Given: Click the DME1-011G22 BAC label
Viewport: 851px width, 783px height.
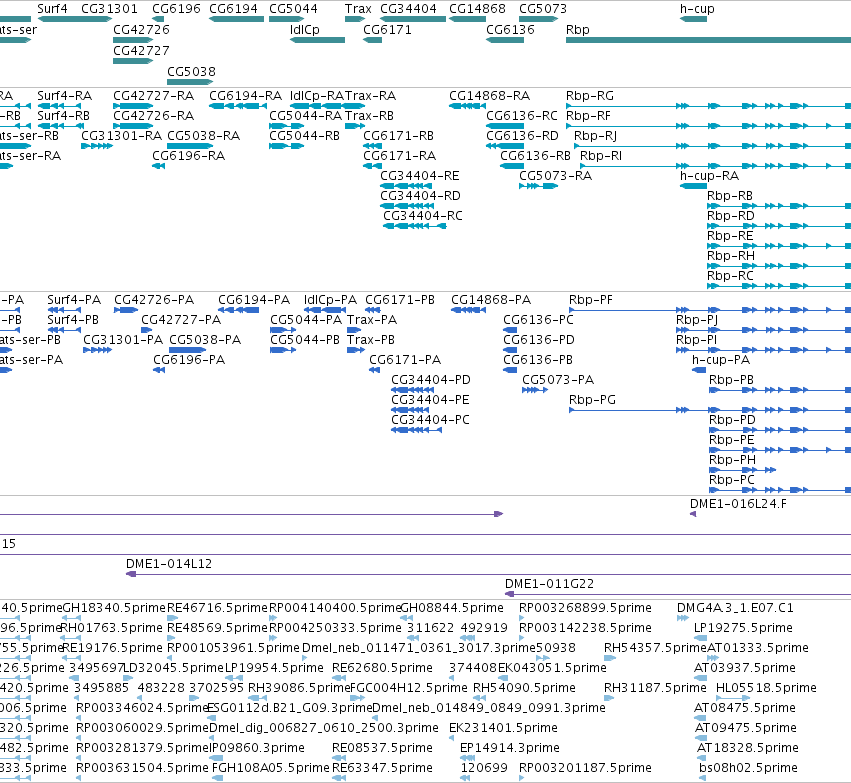Looking at the screenshot, I should tap(549, 584).
